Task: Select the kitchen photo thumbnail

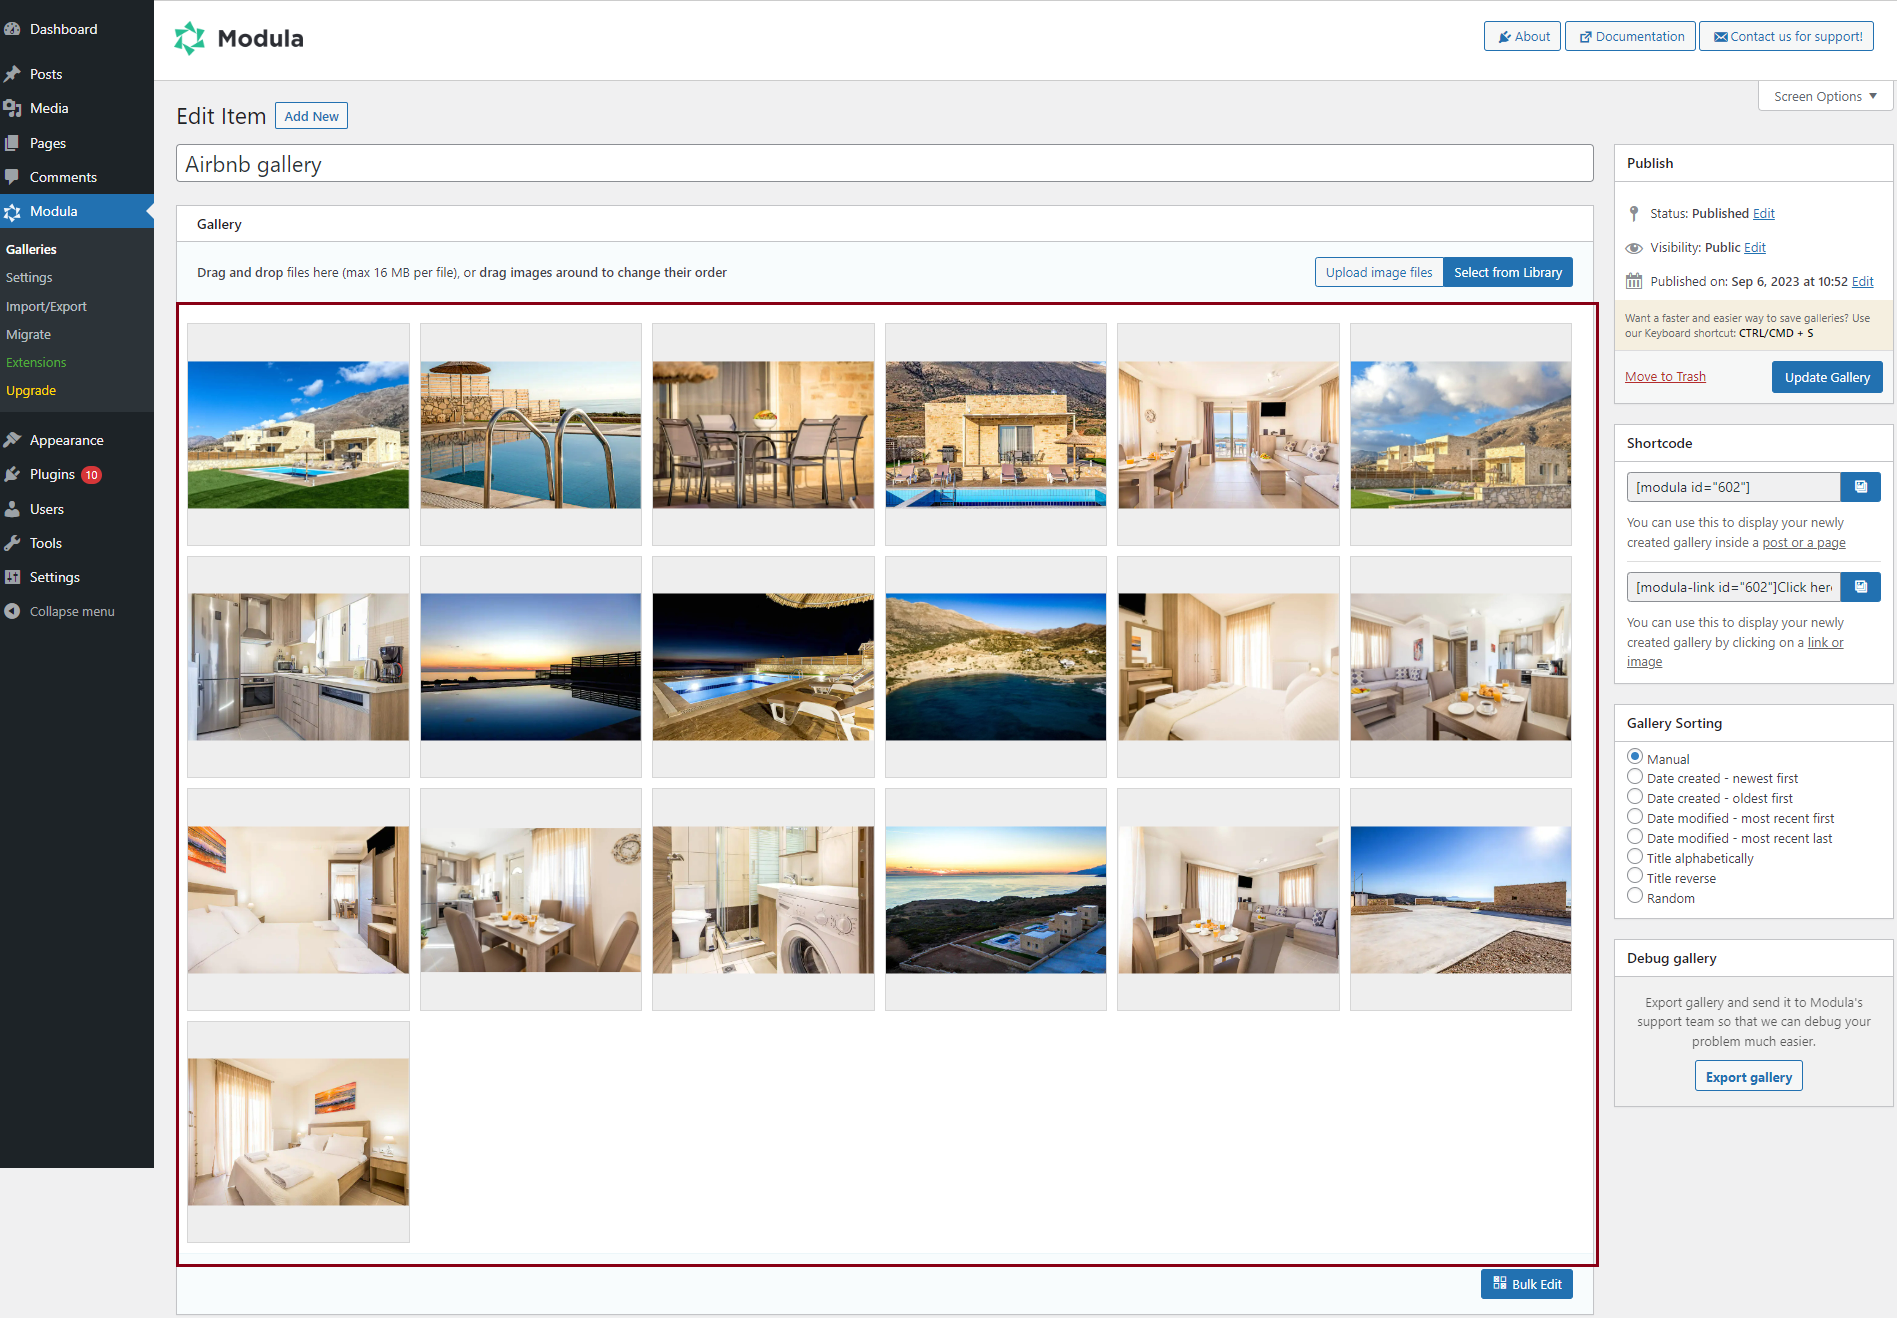Action: [298, 667]
